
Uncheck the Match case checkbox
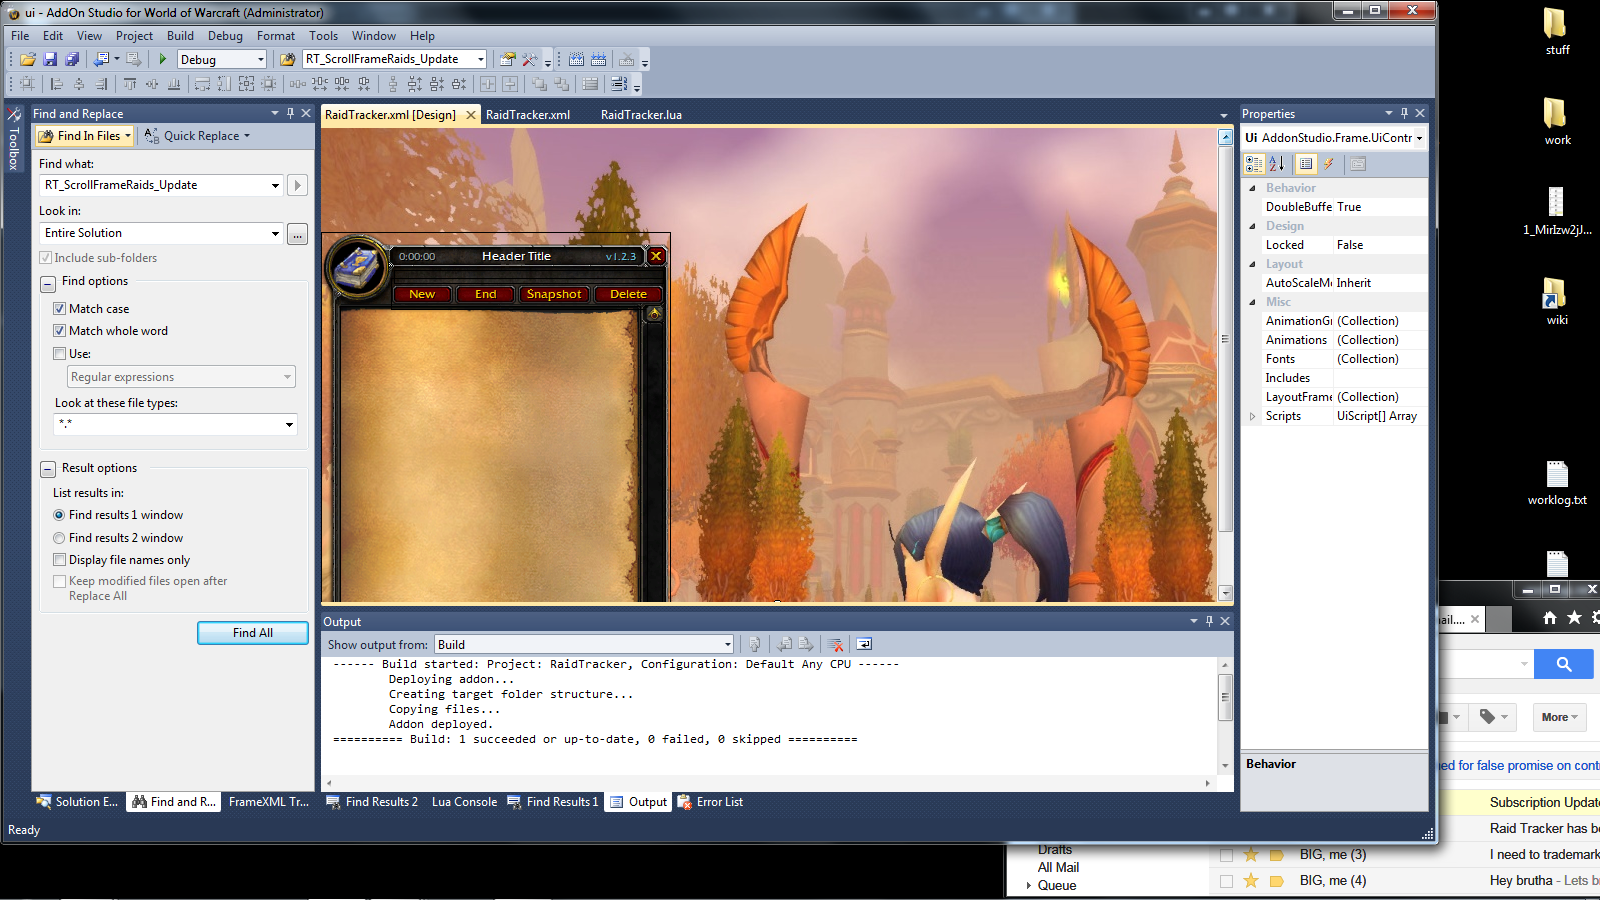(59, 309)
